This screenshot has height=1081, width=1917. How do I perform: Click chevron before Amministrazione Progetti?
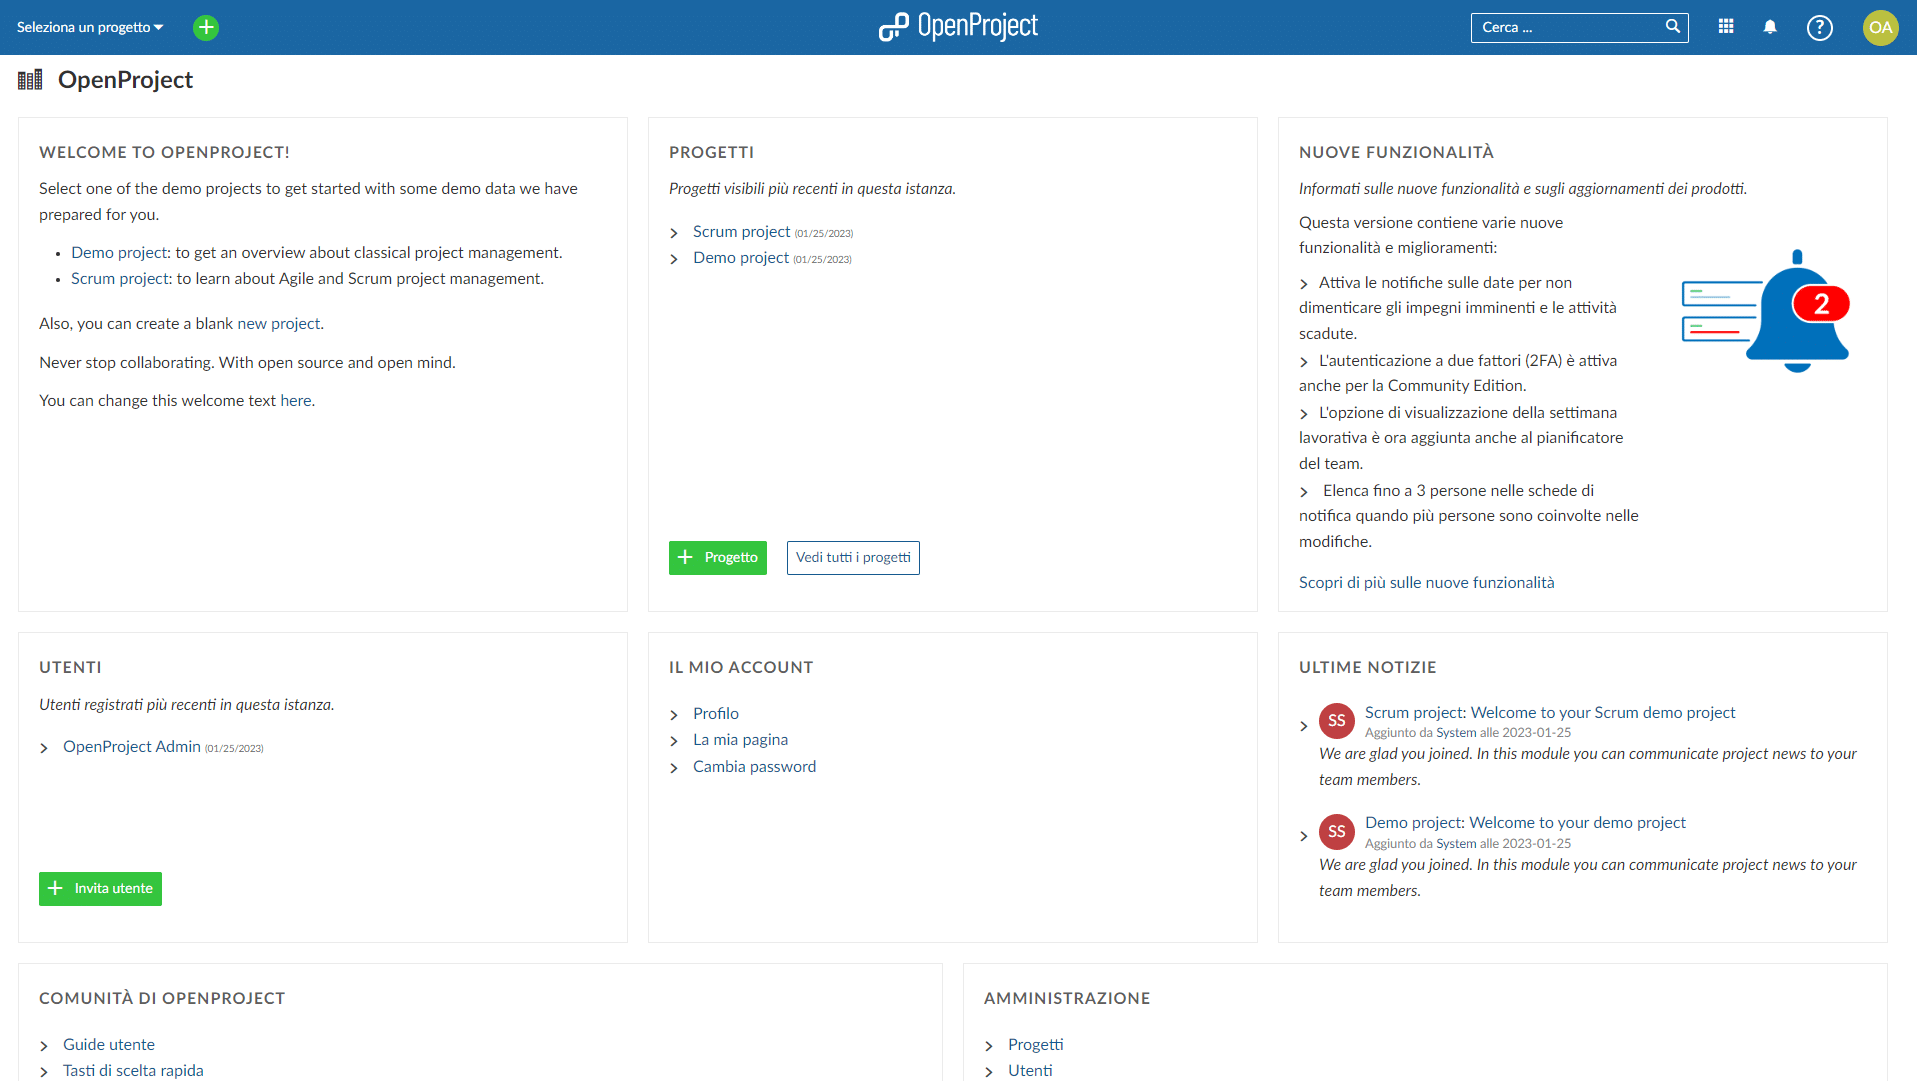pos(989,1046)
